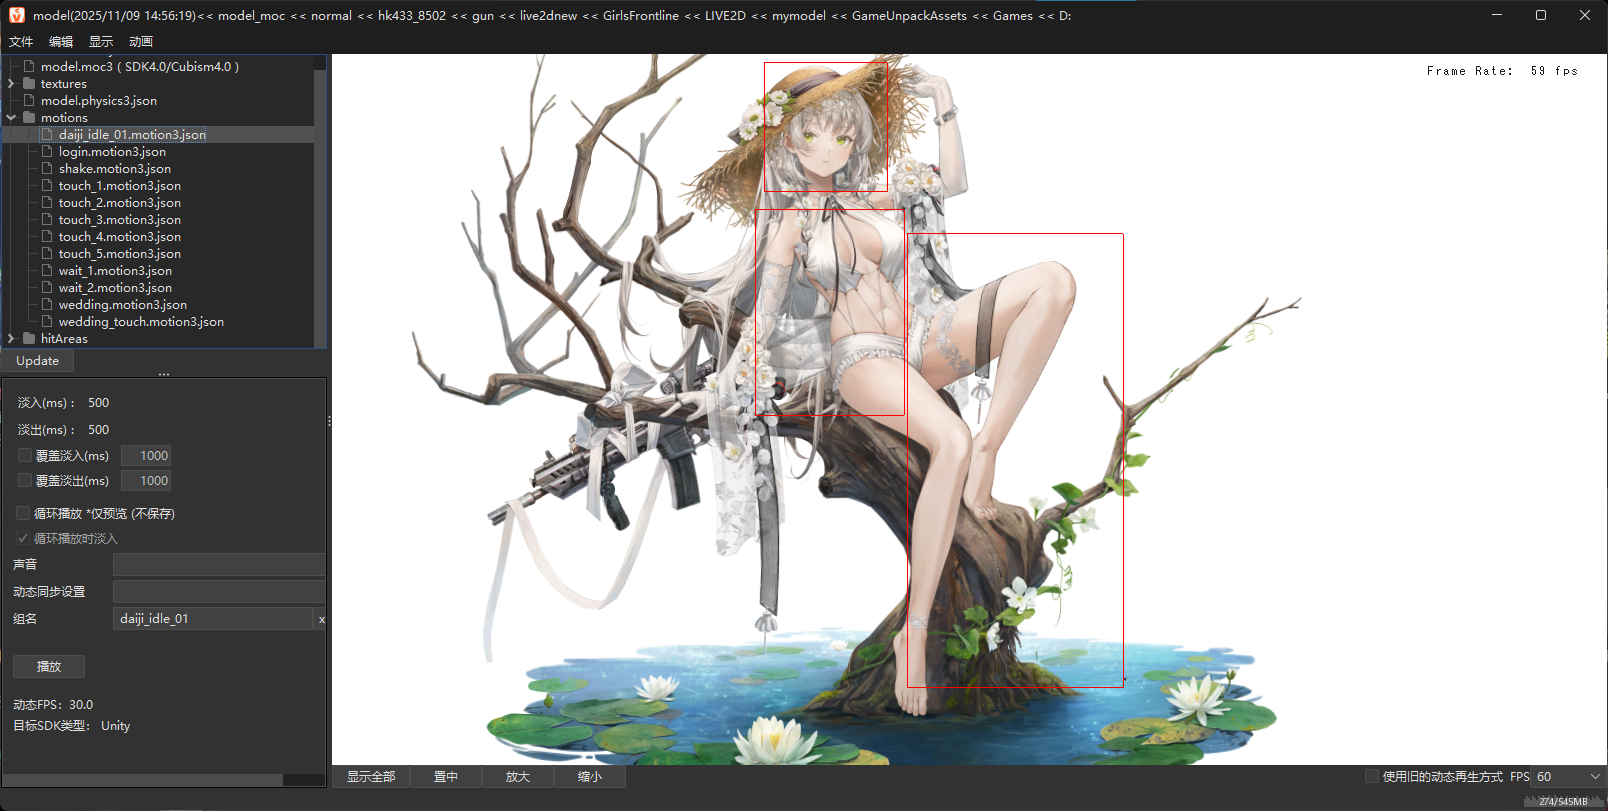The width and height of the screenshot is (1608, 811).
Task: Open the 文件 menu
Action: click(x=21, y=42)
